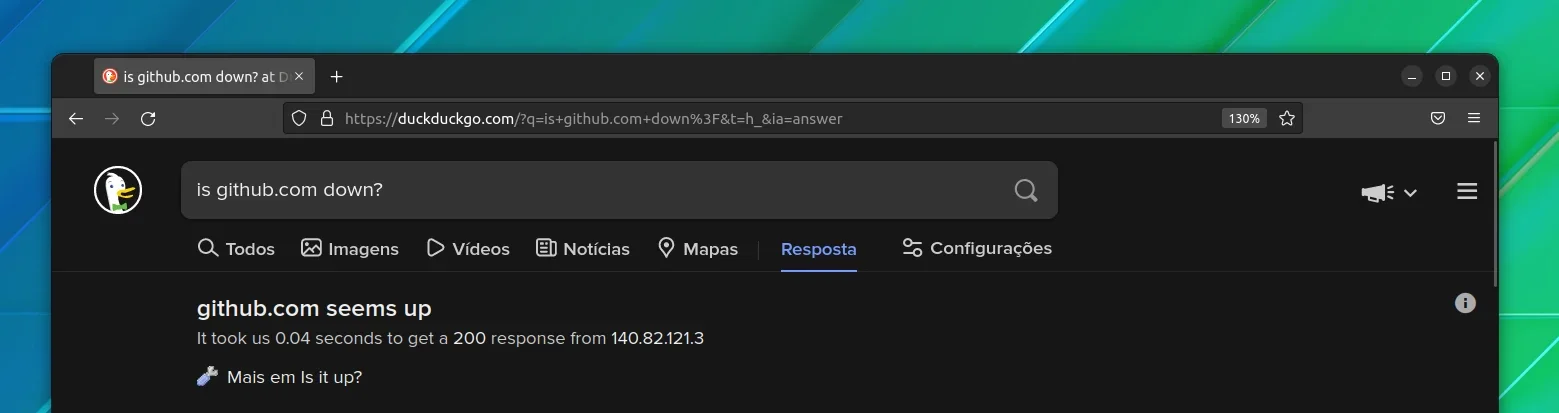Open the Mais em Is it up? link
The image size is (1559, 413).
(x=295, y=377)
